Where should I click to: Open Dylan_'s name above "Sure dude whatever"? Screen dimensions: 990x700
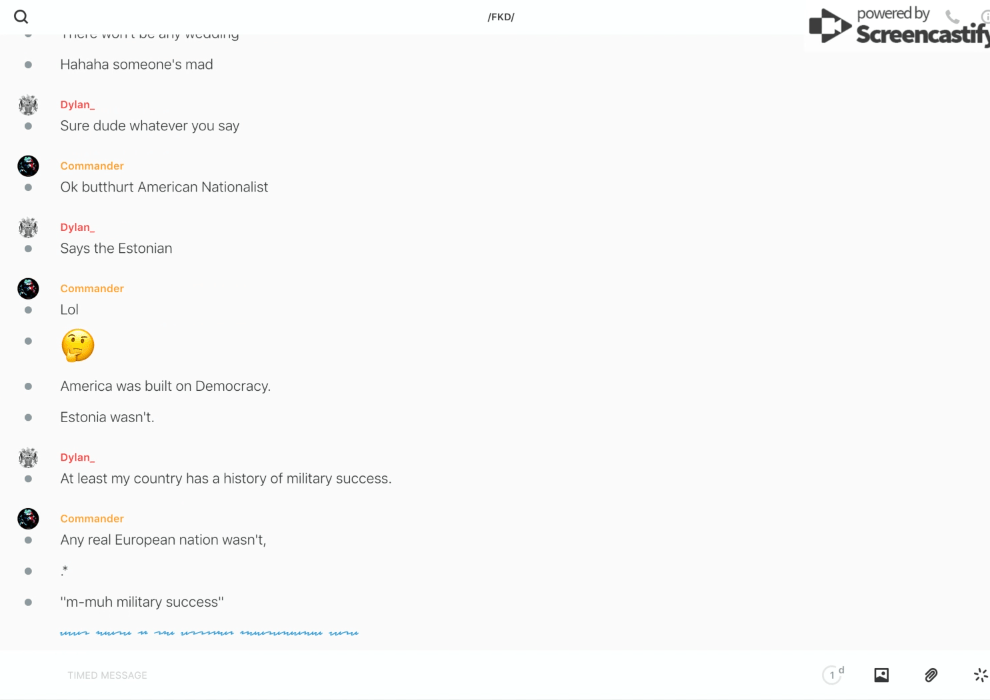[77, 105]
